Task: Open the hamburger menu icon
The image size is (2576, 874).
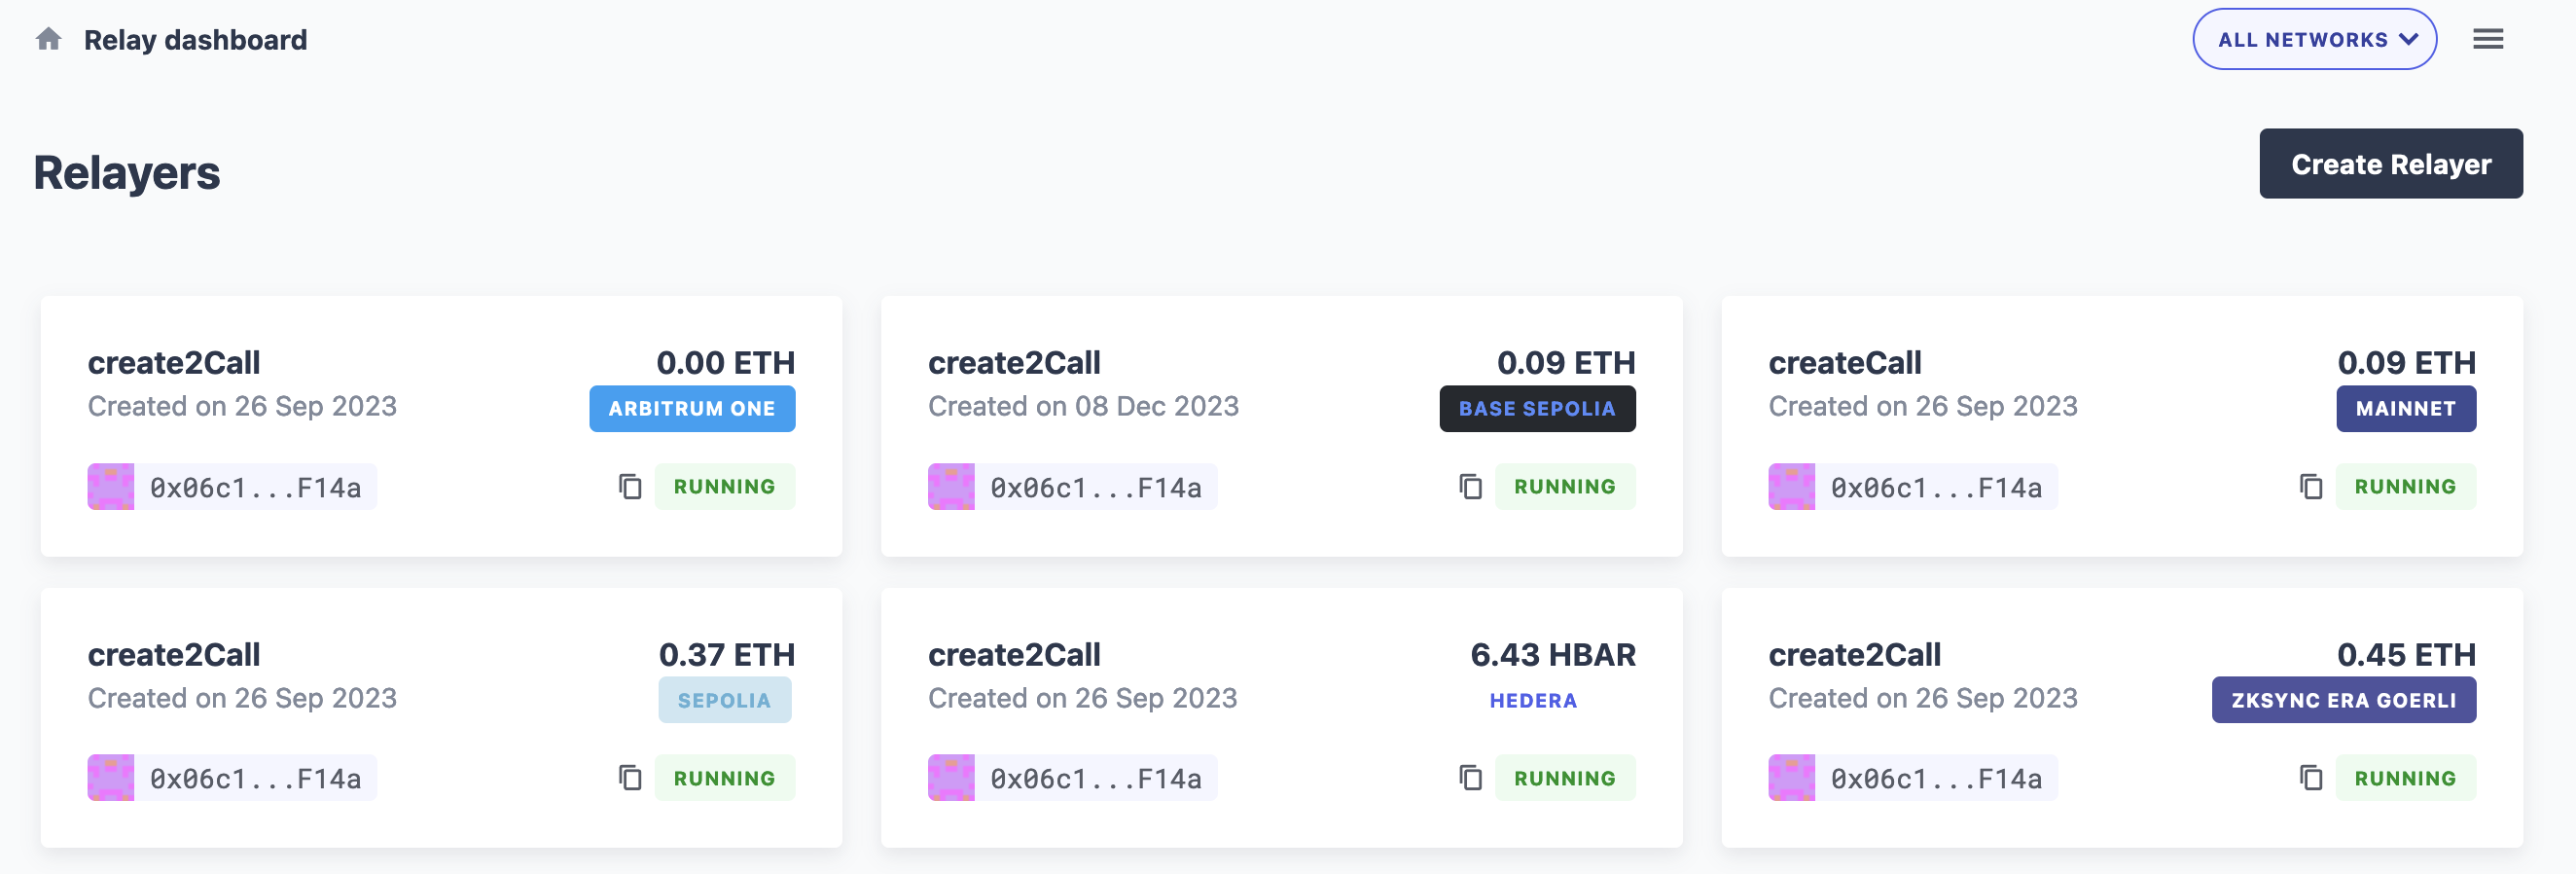Action: pos(2488,39)
